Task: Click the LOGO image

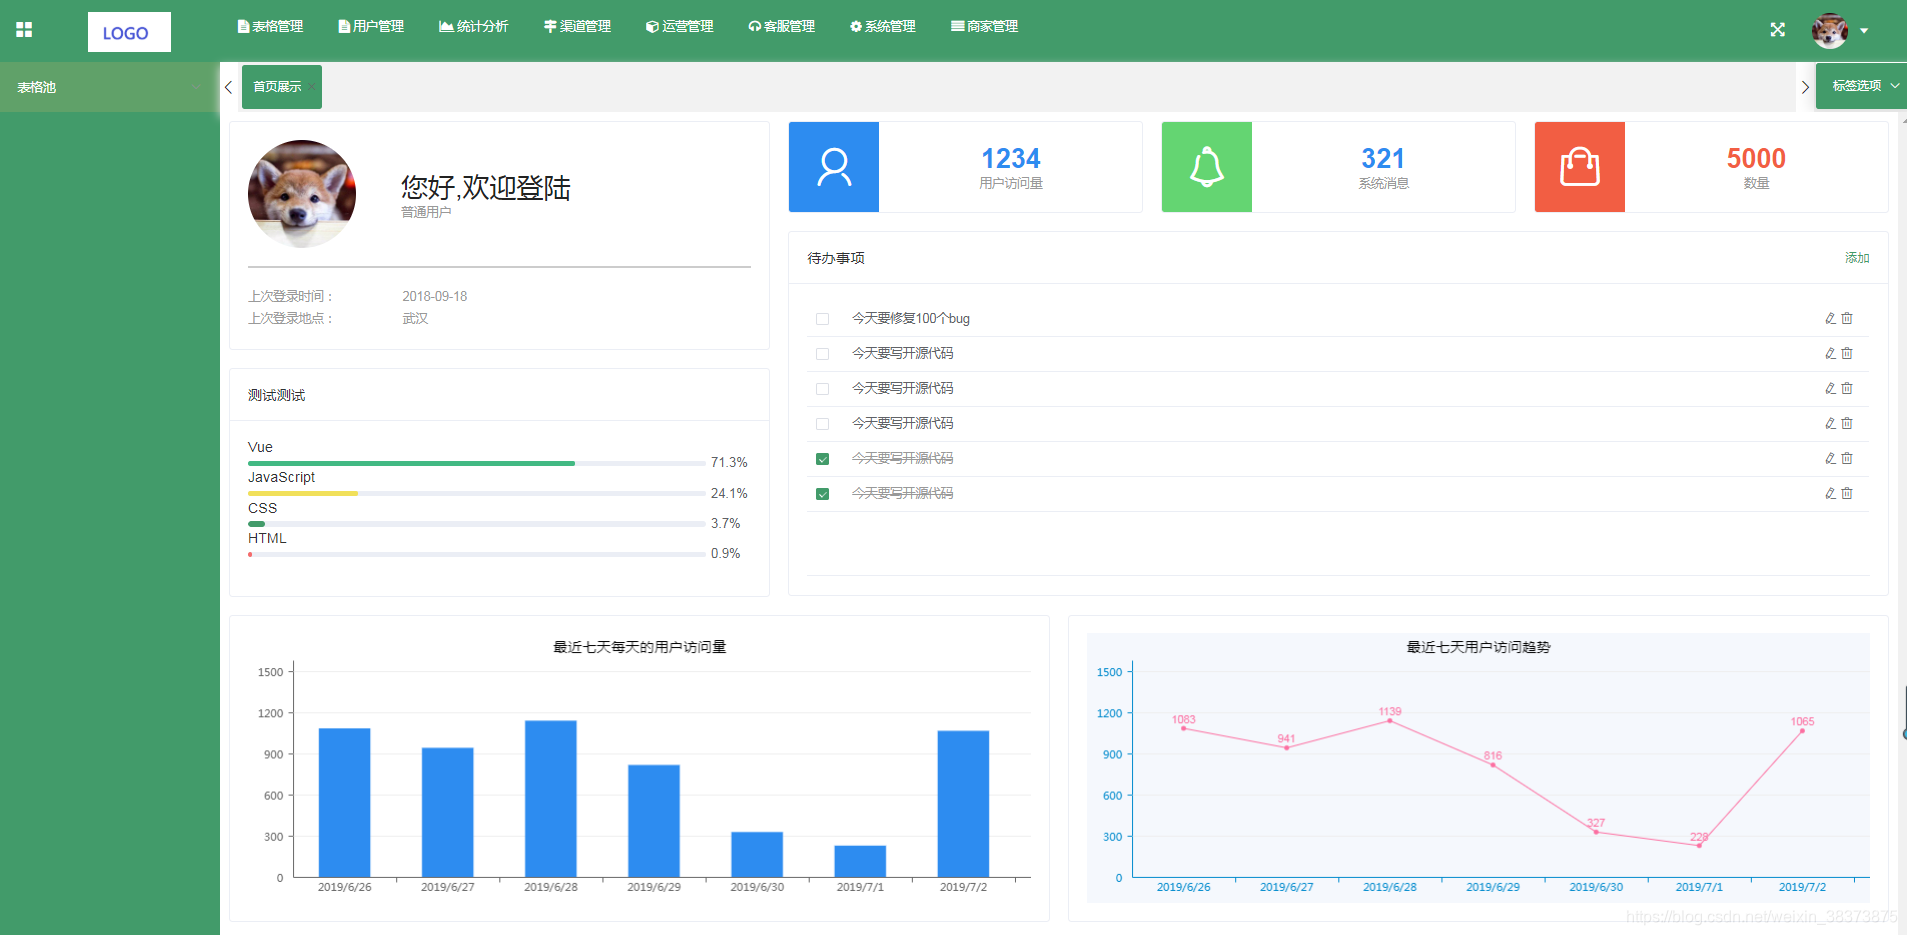Action: pos(129,32)
